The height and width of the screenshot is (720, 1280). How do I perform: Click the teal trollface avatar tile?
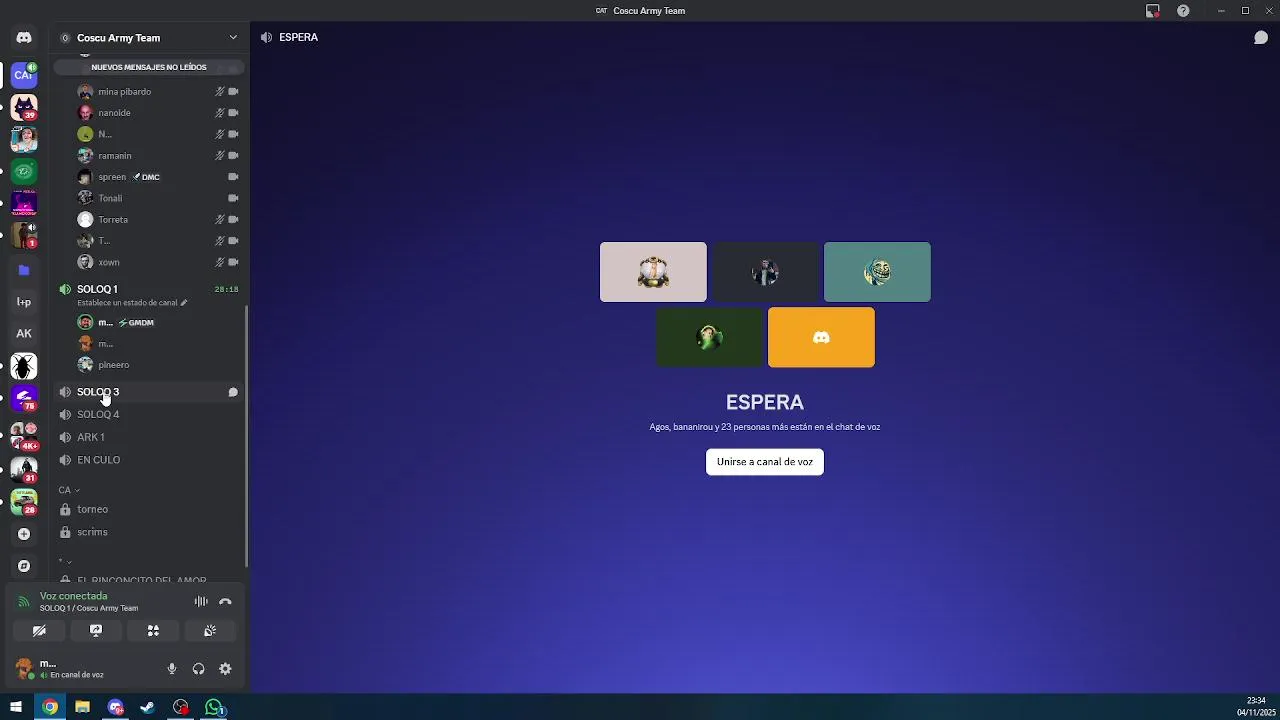(x=877, y=272)
